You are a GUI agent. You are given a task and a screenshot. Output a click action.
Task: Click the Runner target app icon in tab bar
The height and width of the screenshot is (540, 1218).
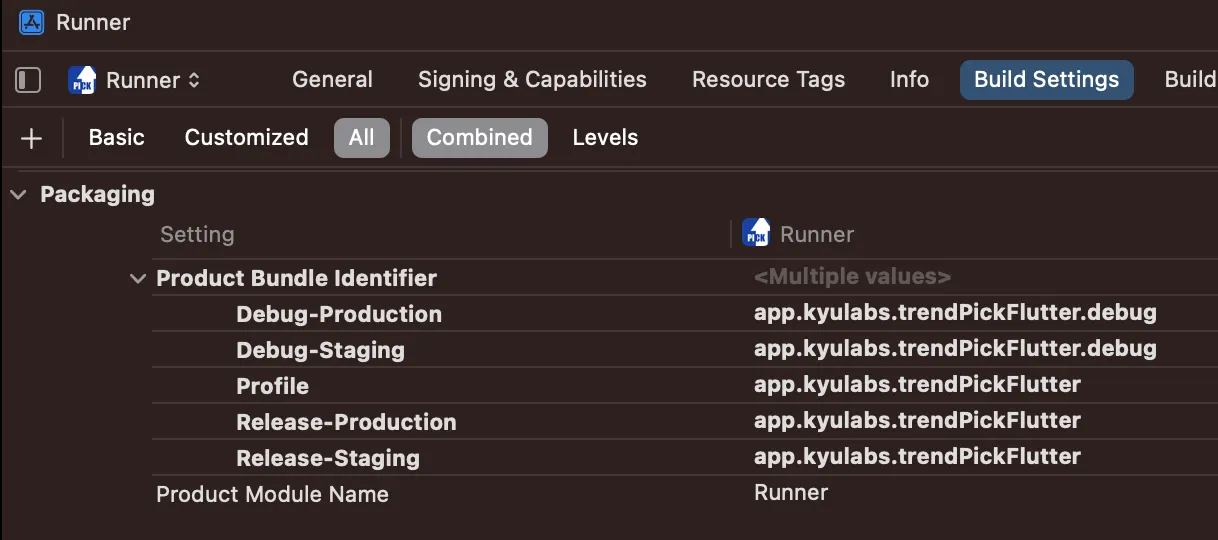pos(82,80)
